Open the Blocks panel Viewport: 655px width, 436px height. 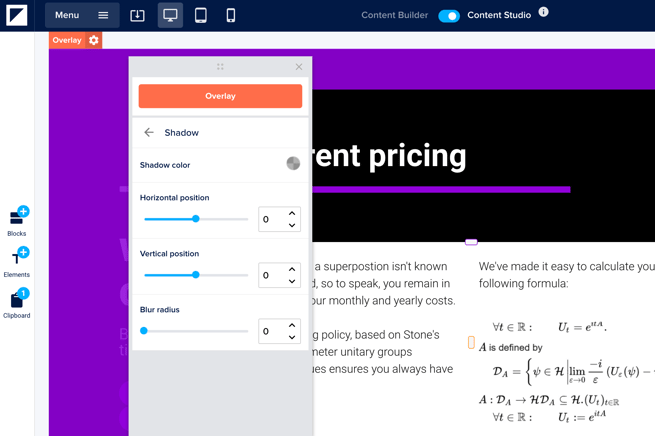tap(17, 221)
